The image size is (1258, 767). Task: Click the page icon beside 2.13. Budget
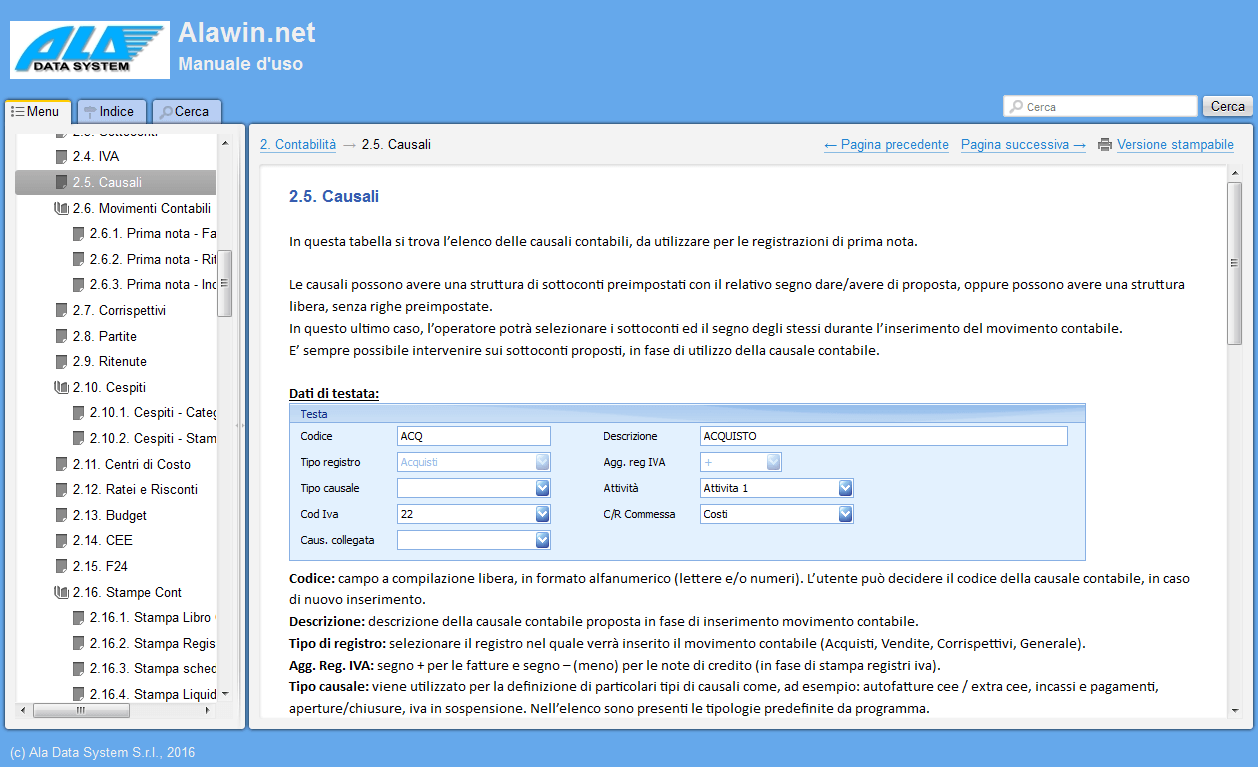pos(62,515)
